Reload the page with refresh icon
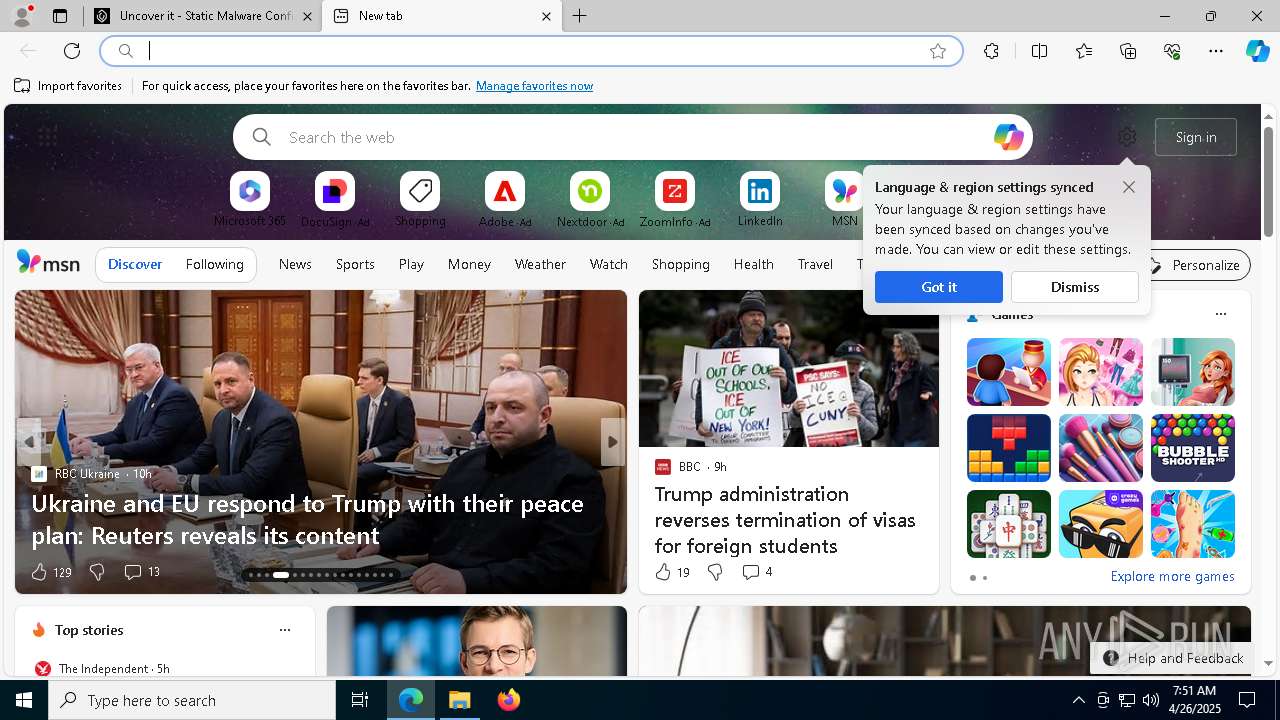Screen dimensions: 1280x720 pyautogui.click(x=72, y=51)
